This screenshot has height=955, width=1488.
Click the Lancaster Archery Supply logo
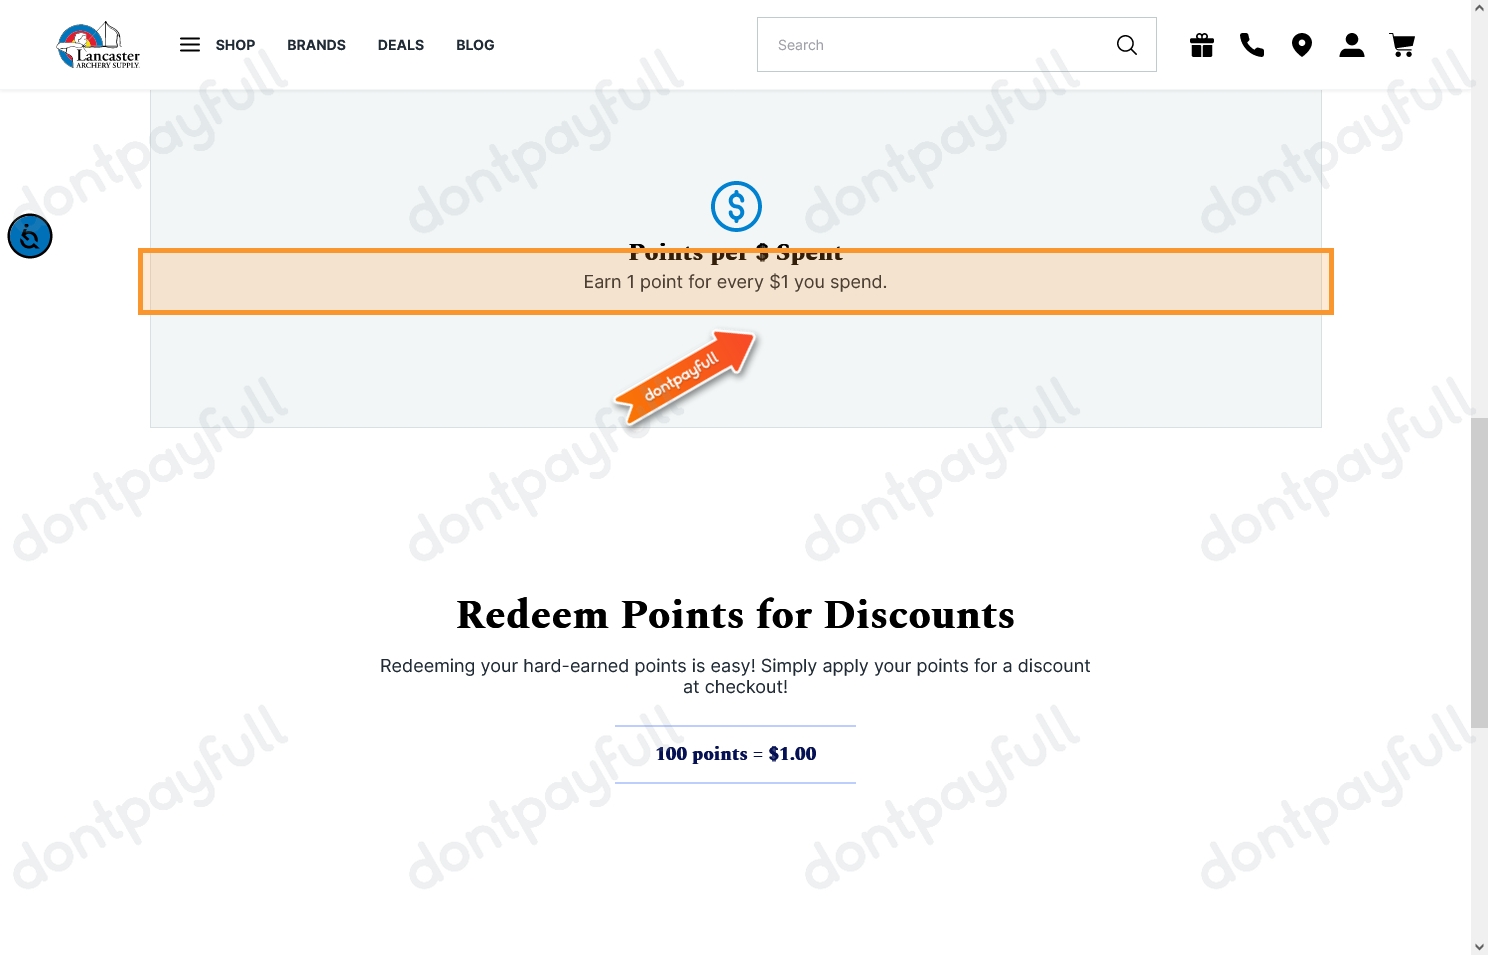click(x=98, y=45)
